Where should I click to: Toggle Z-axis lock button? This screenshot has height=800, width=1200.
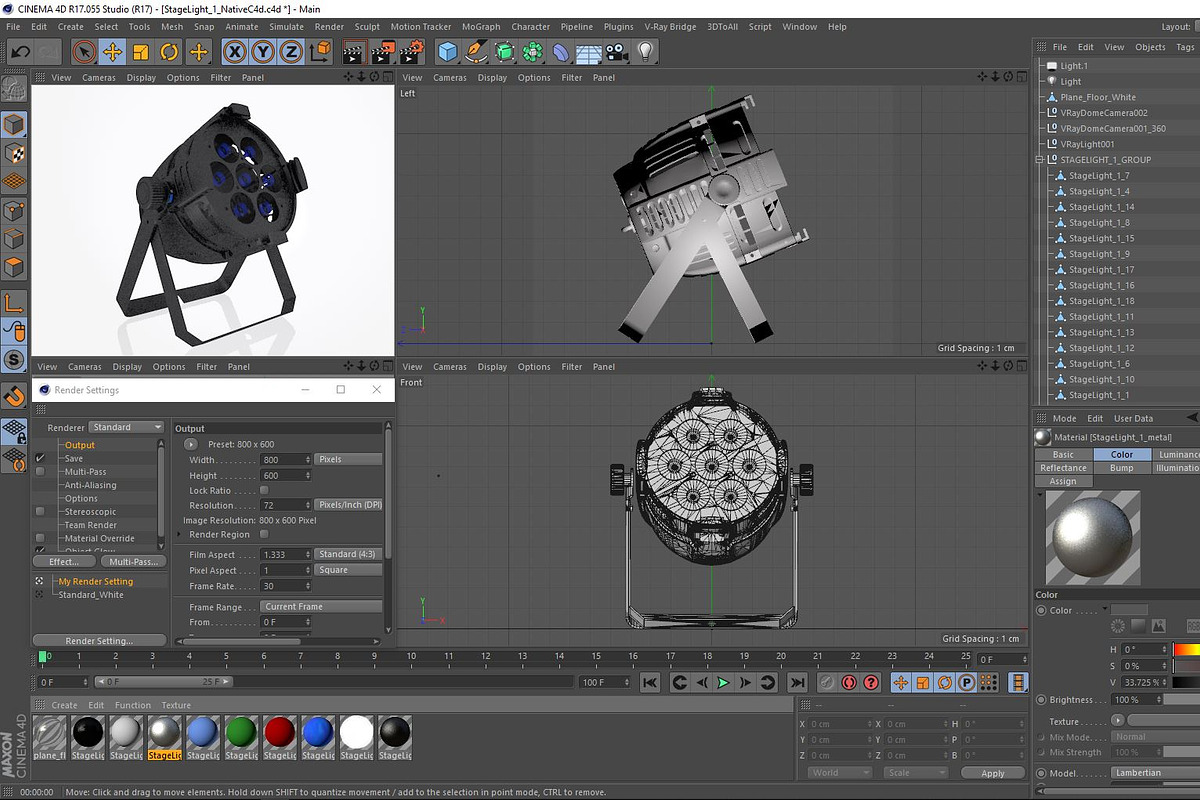coord(291,51)
